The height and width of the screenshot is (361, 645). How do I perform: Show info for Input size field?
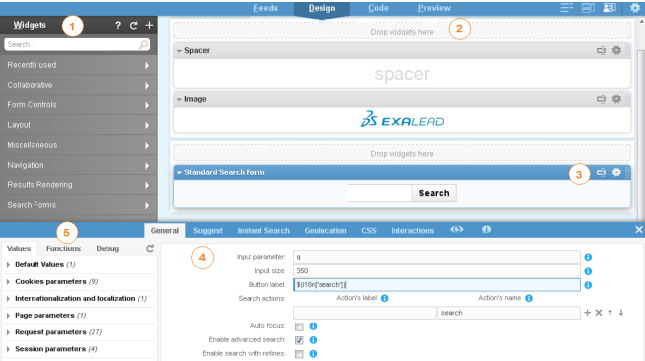click(x=588, y=271)
